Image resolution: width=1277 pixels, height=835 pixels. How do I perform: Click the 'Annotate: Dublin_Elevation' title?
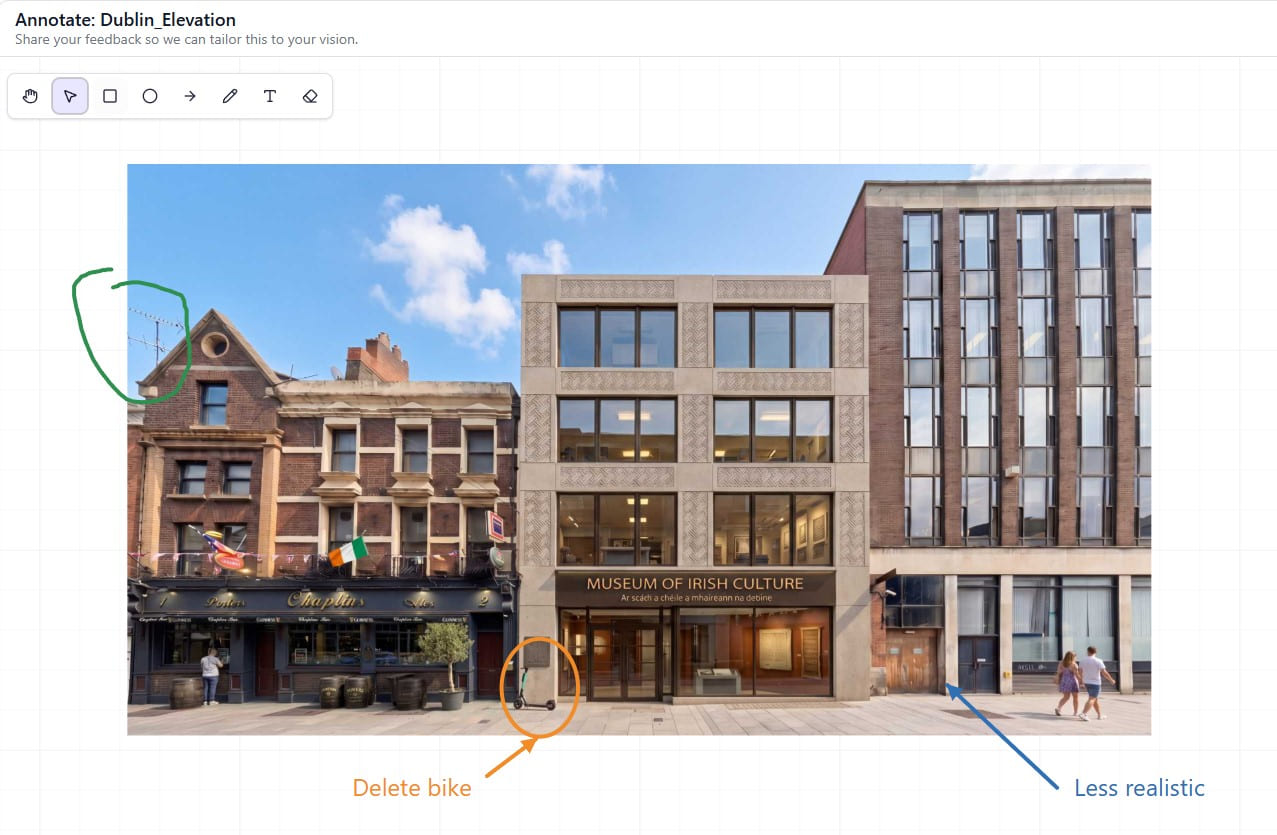click(126, 19)
